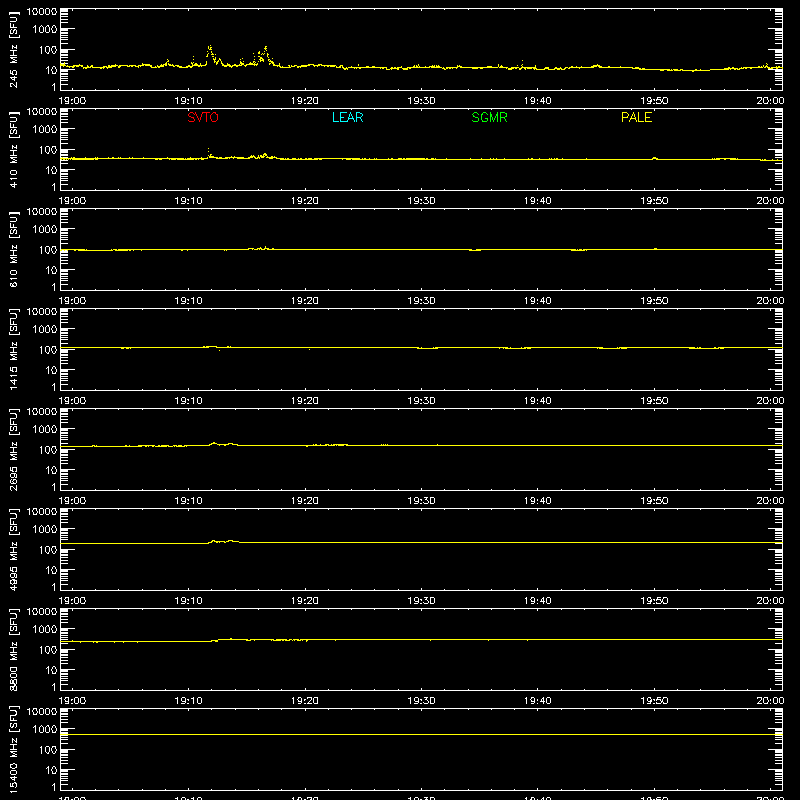Click the 20:00 time label under 8800 MHz plot

click(770, 701)
